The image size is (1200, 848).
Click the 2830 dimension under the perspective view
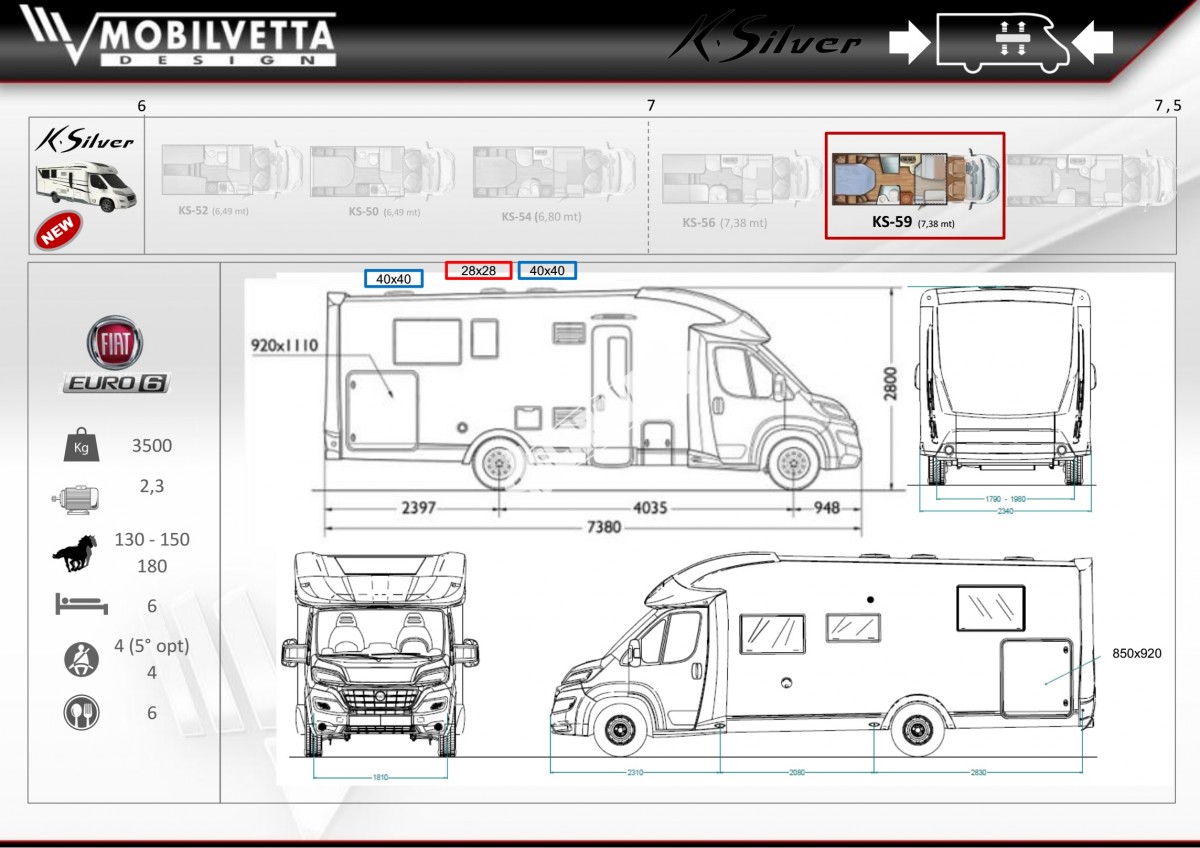tap(977, 772)
